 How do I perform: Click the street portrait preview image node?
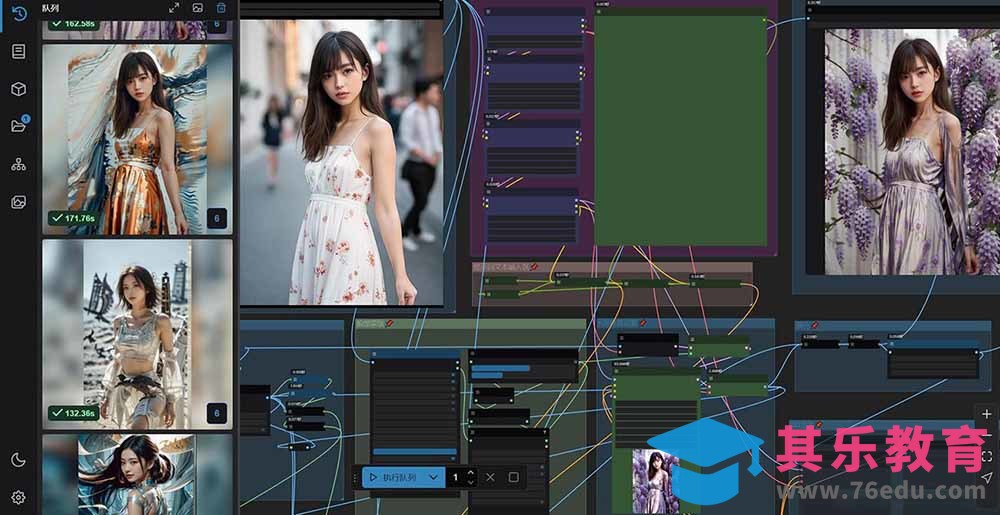click(341, 163)
